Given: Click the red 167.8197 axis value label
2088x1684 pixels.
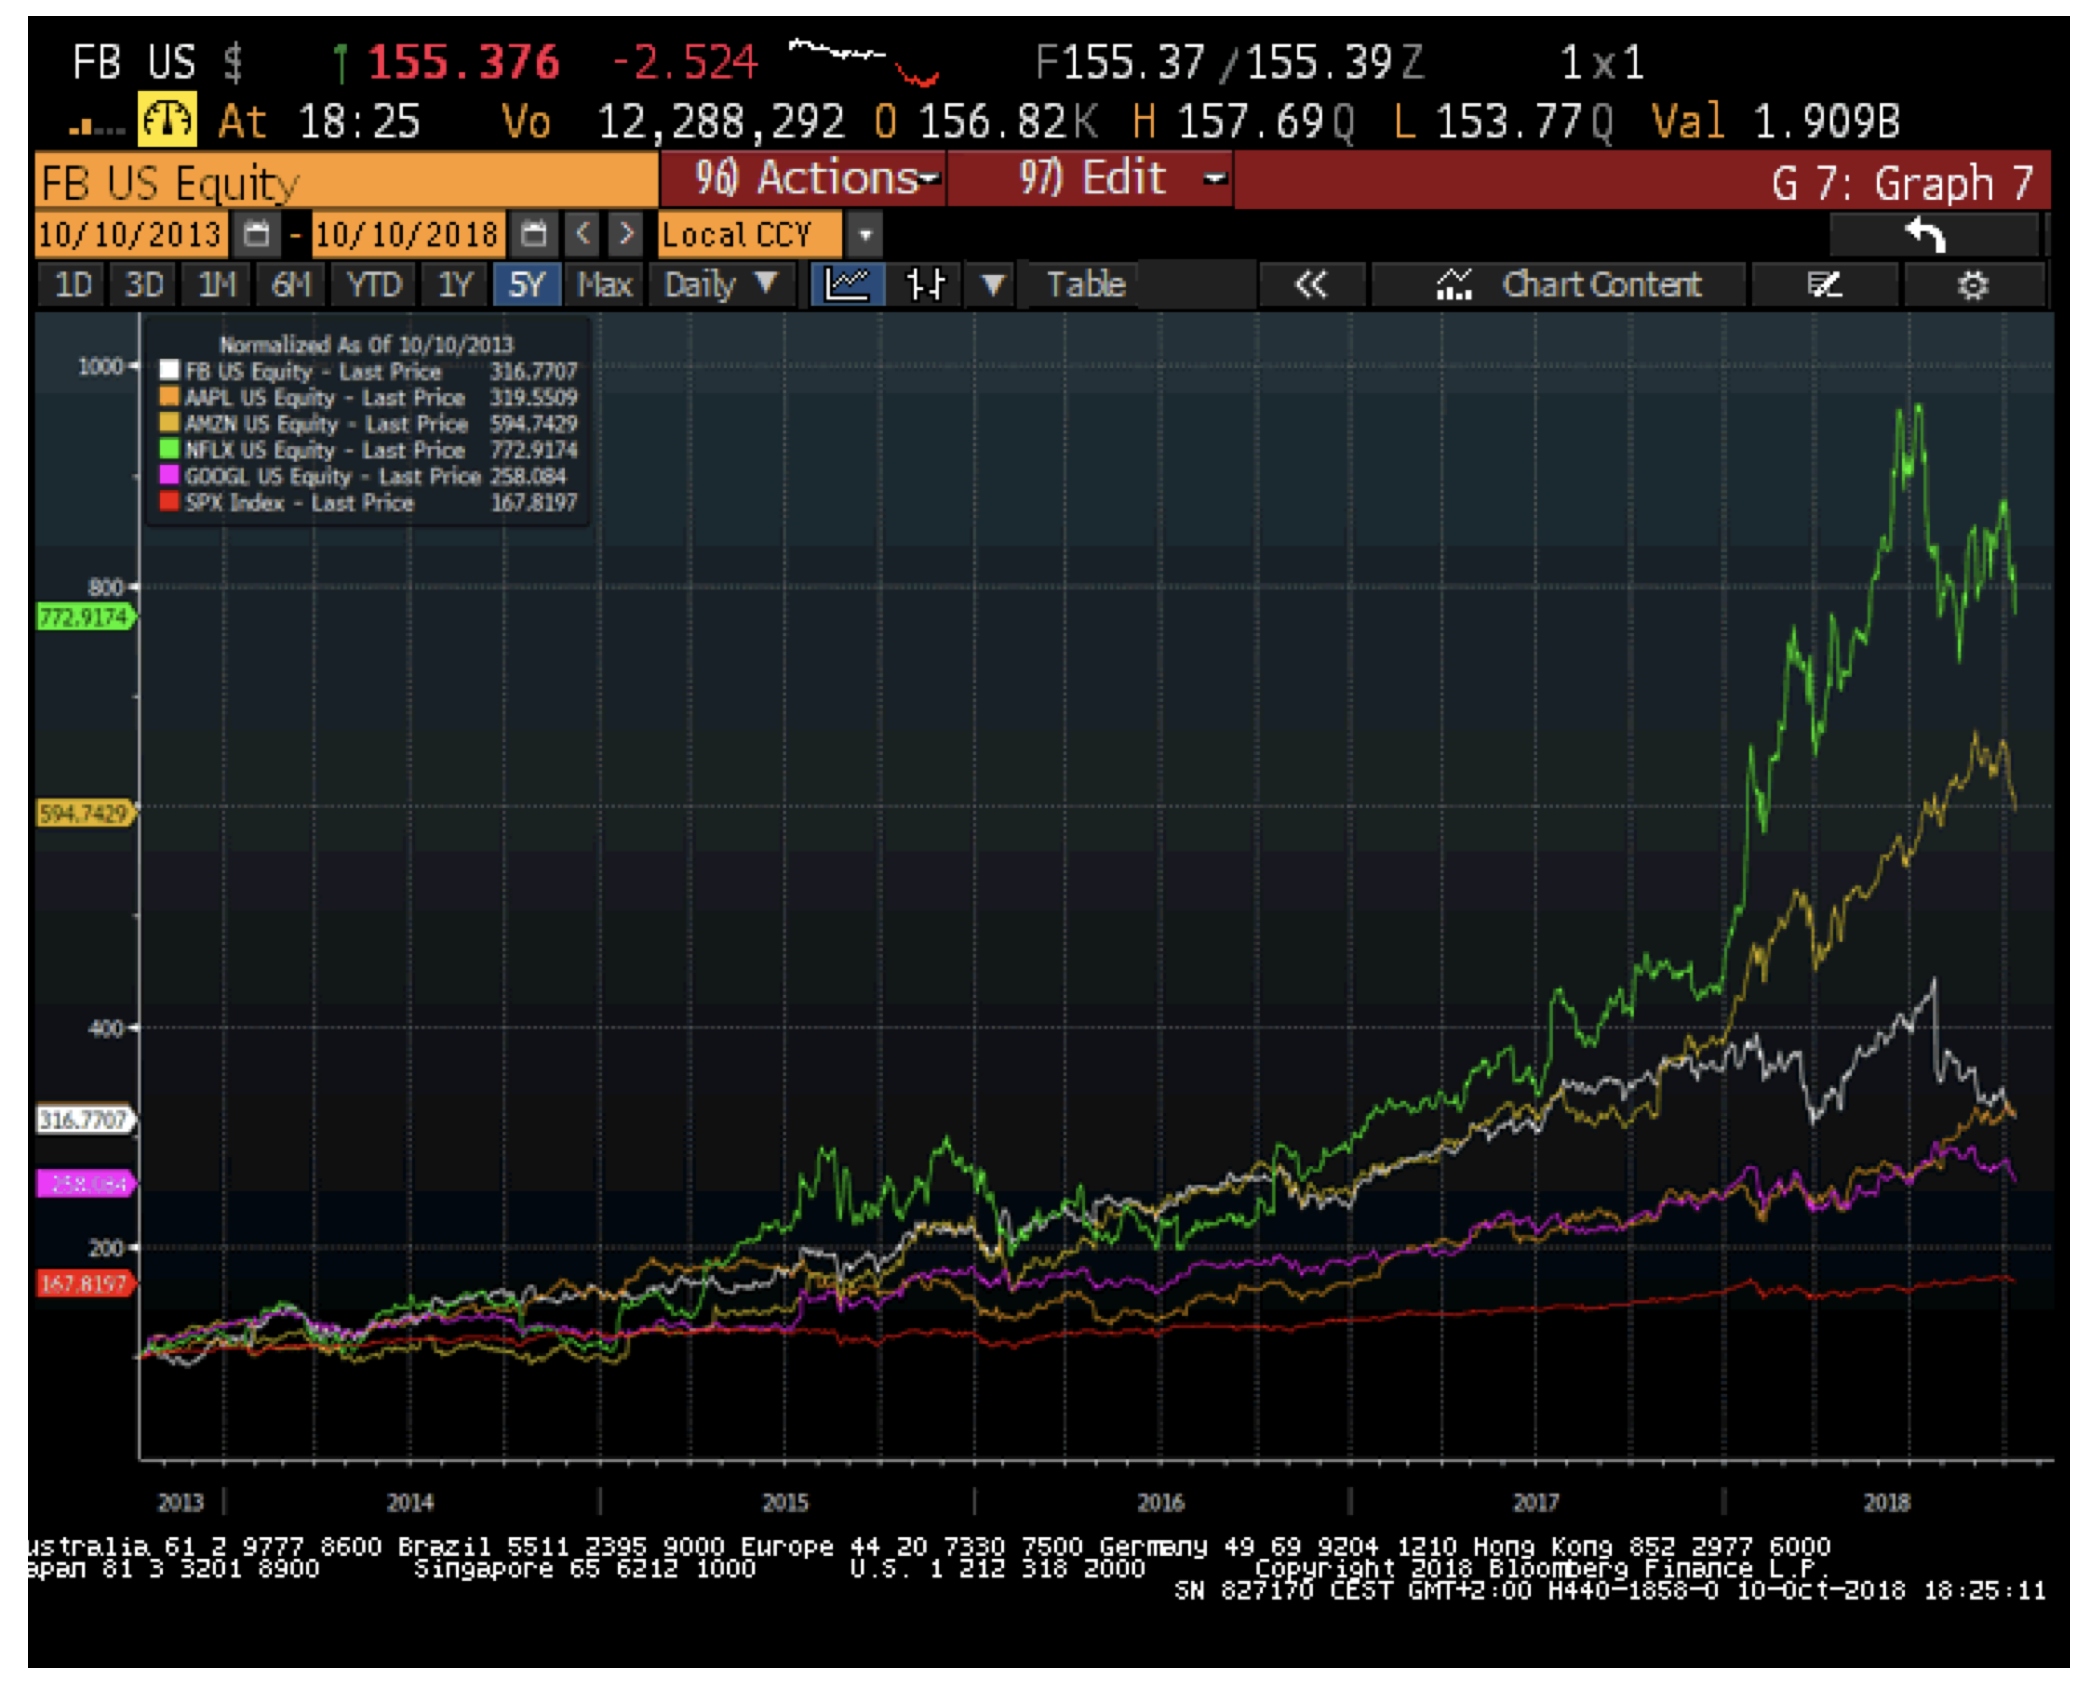Looking at the screenshot, I should point(85,1283).
